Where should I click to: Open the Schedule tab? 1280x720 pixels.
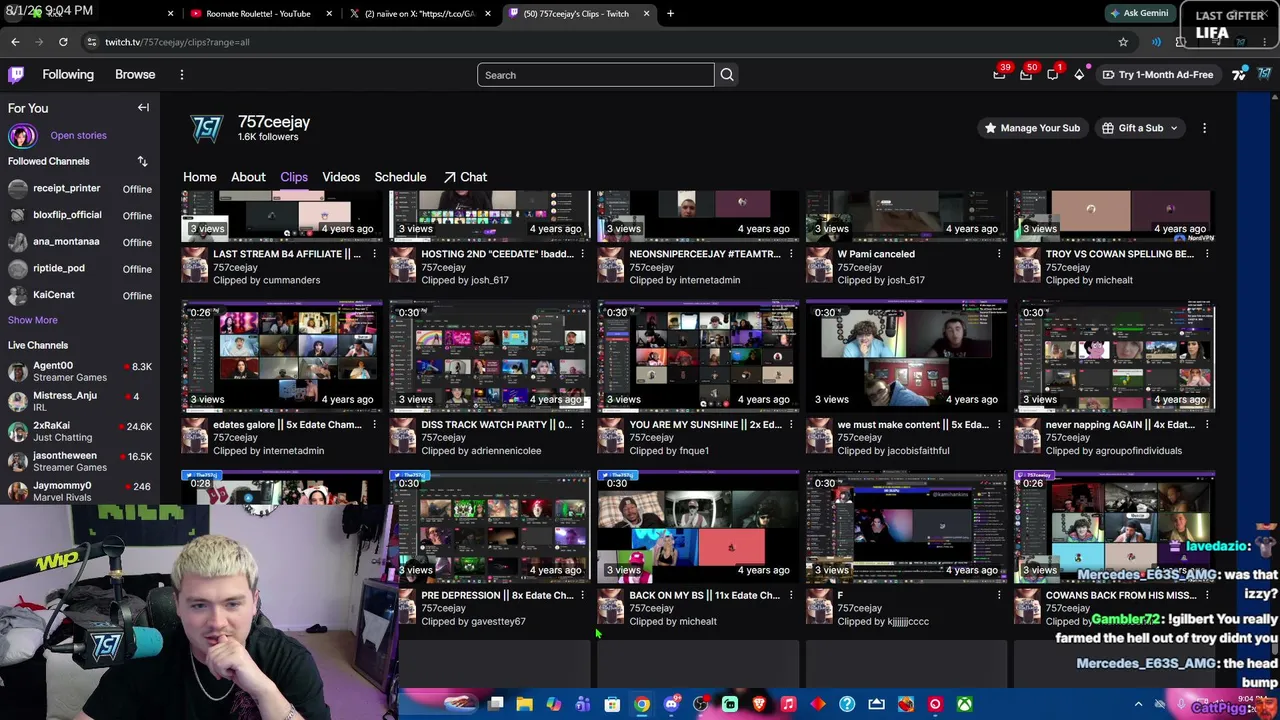(400, 177)
